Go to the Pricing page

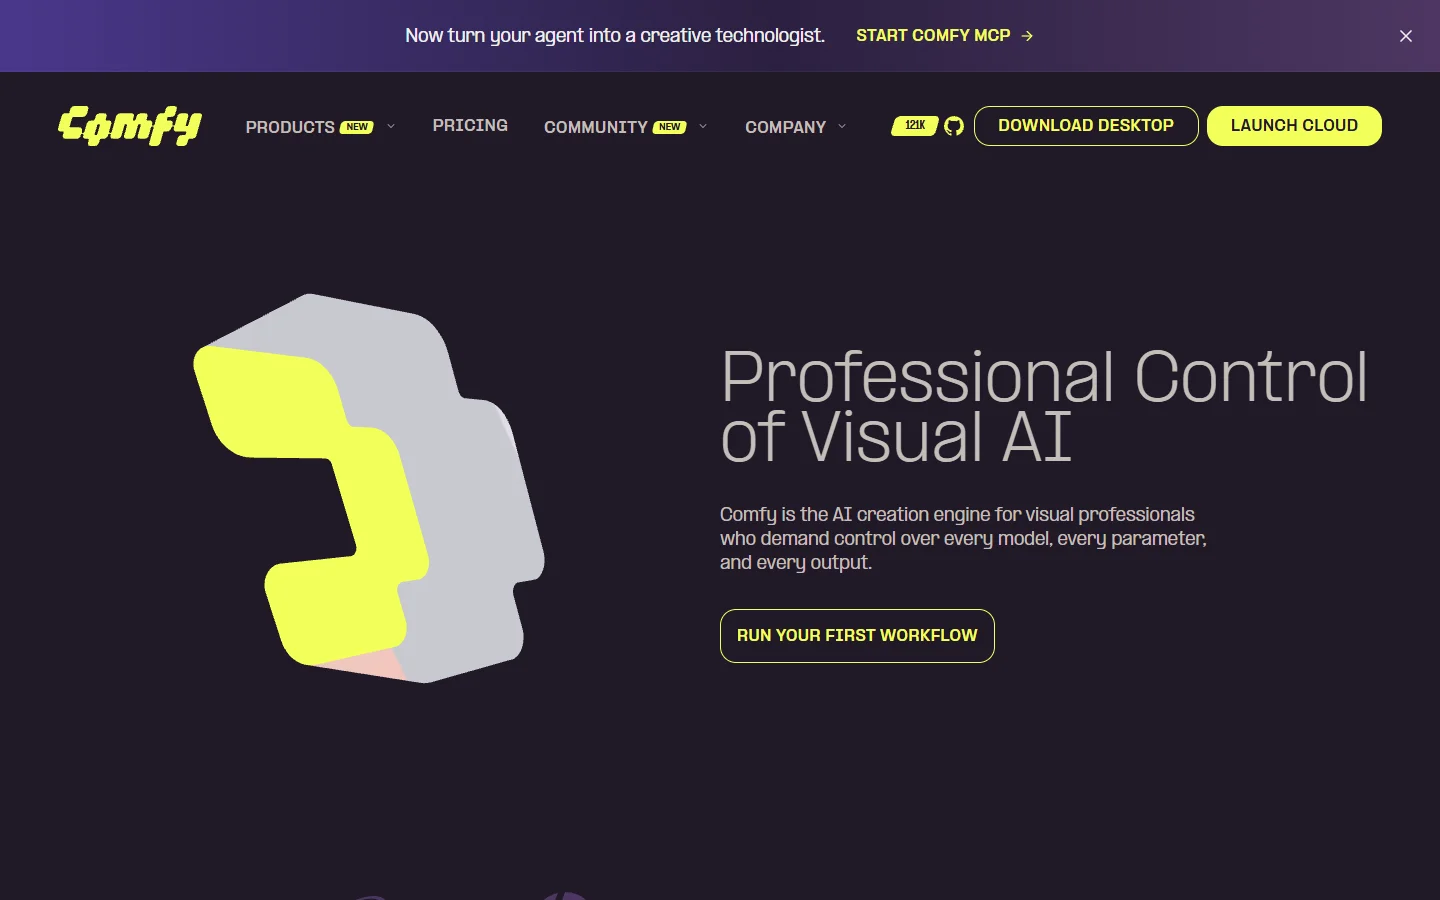(470, 125)
